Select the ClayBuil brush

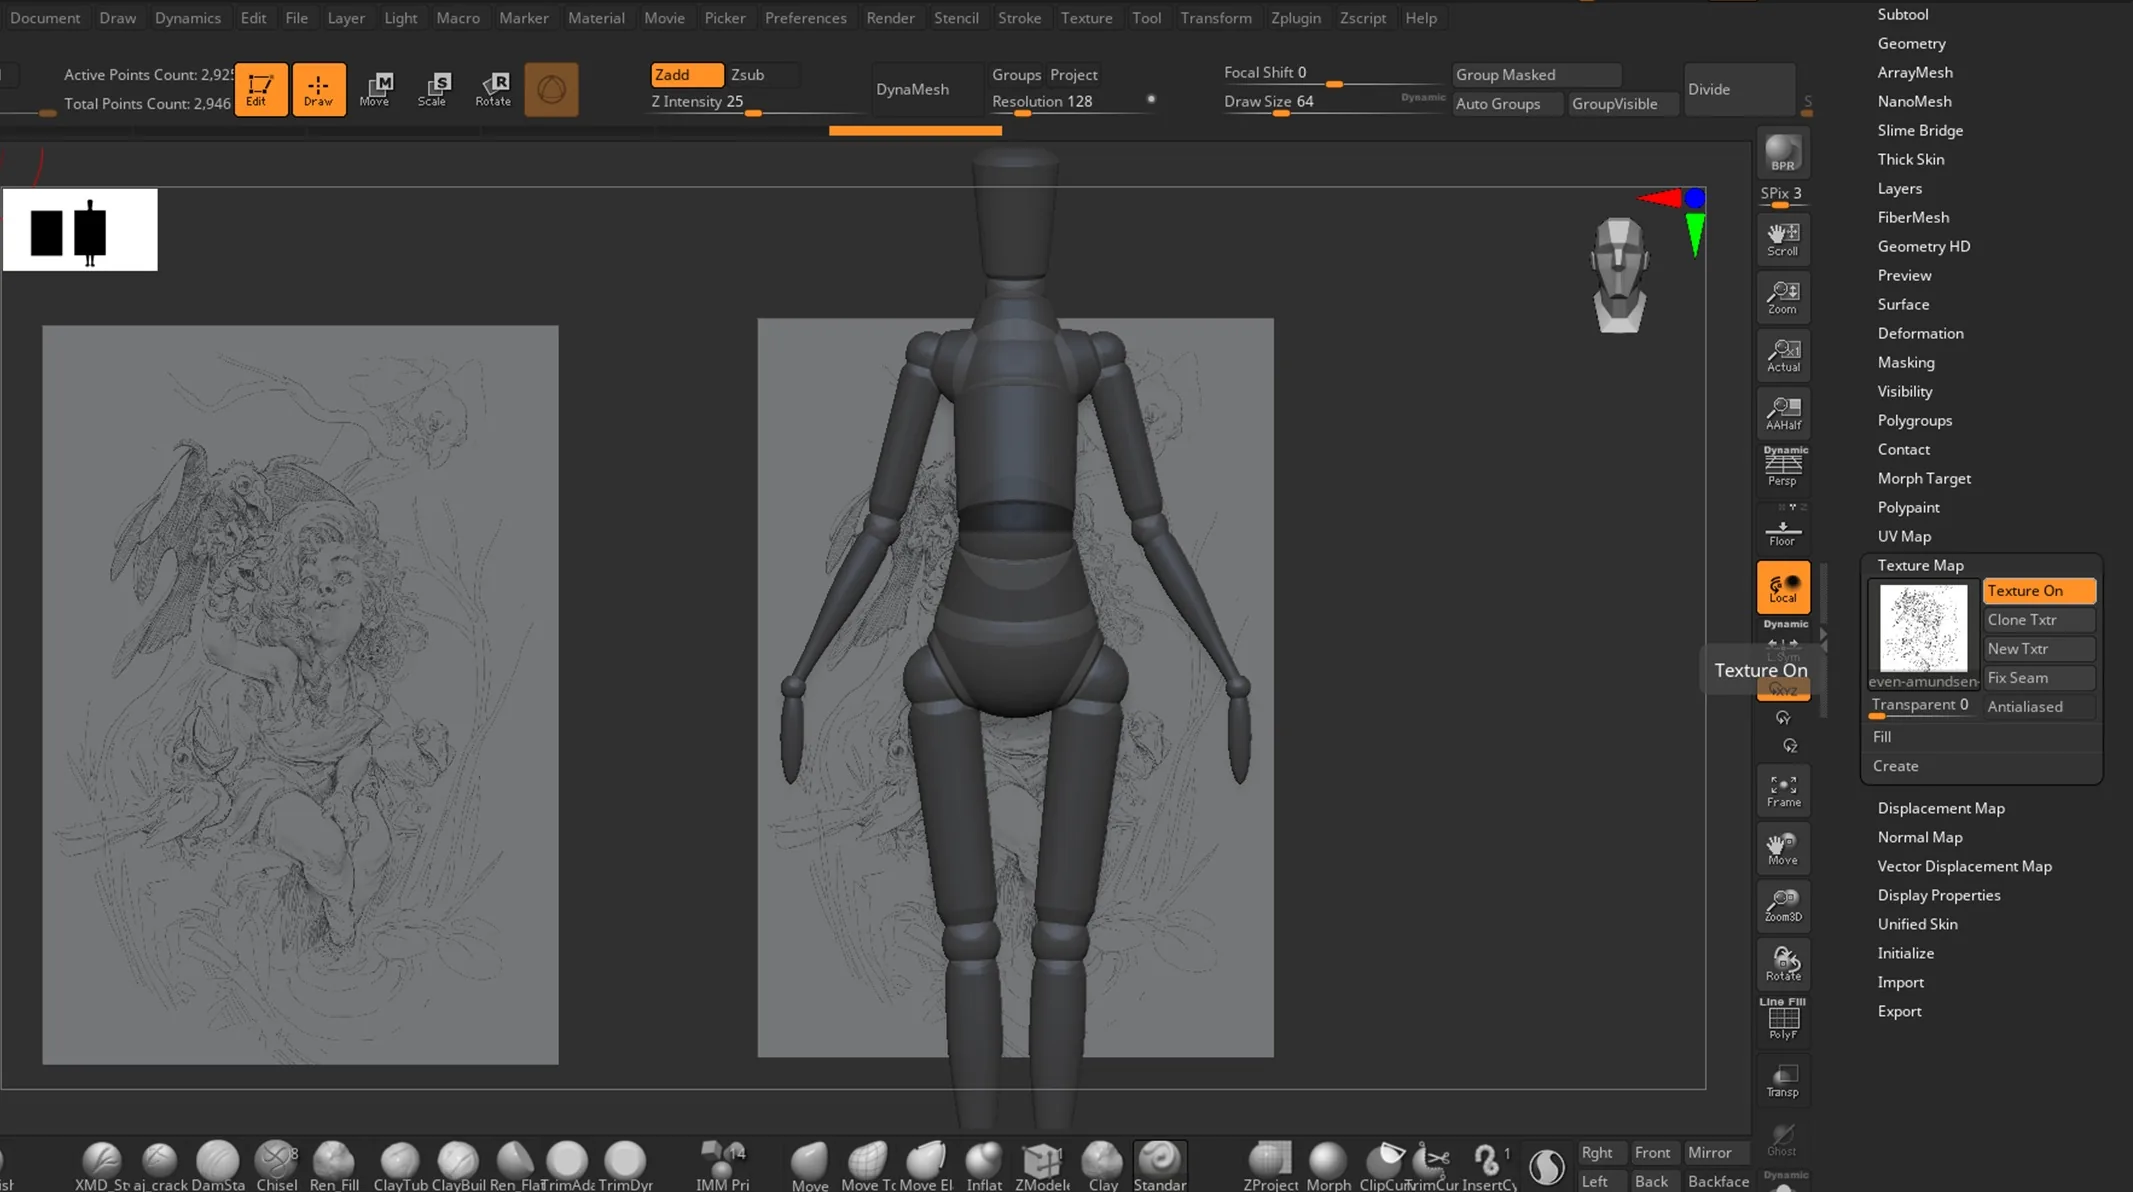click(458, 1166)
